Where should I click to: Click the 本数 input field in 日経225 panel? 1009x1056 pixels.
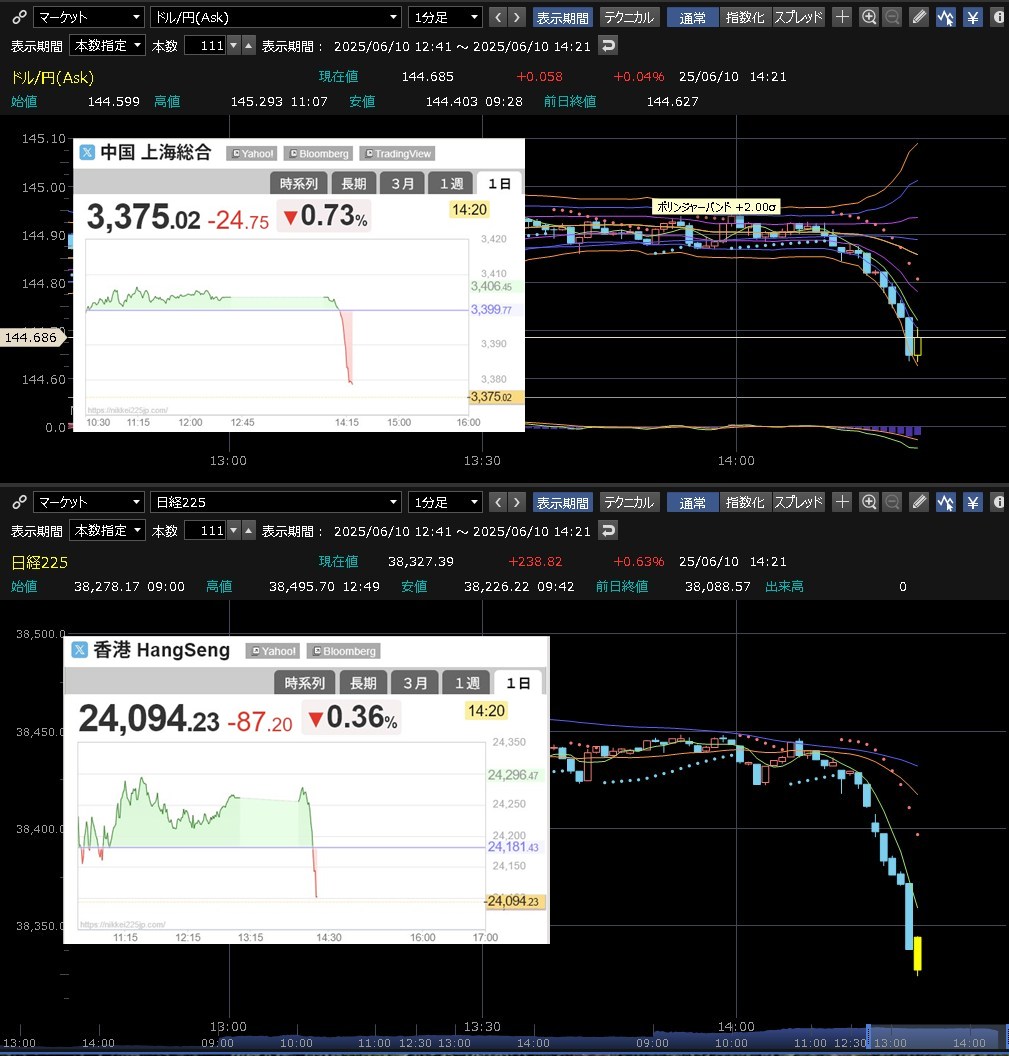(205, 531)
